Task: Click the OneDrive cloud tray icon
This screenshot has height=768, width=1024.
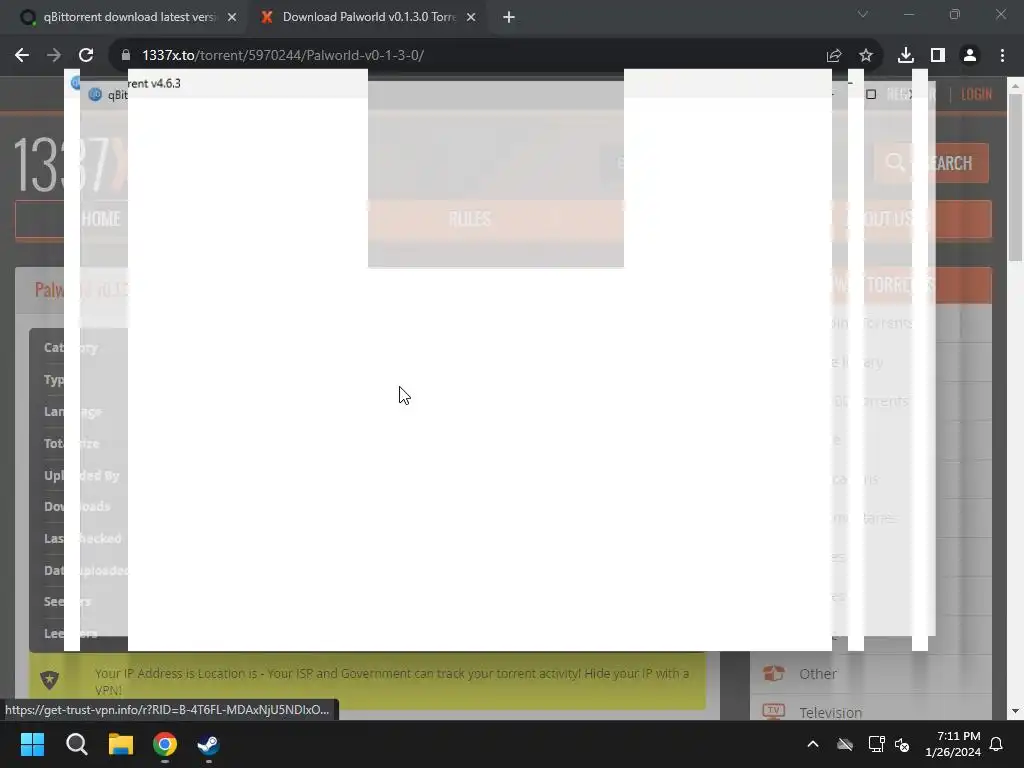Action: [x=845, y=744]
